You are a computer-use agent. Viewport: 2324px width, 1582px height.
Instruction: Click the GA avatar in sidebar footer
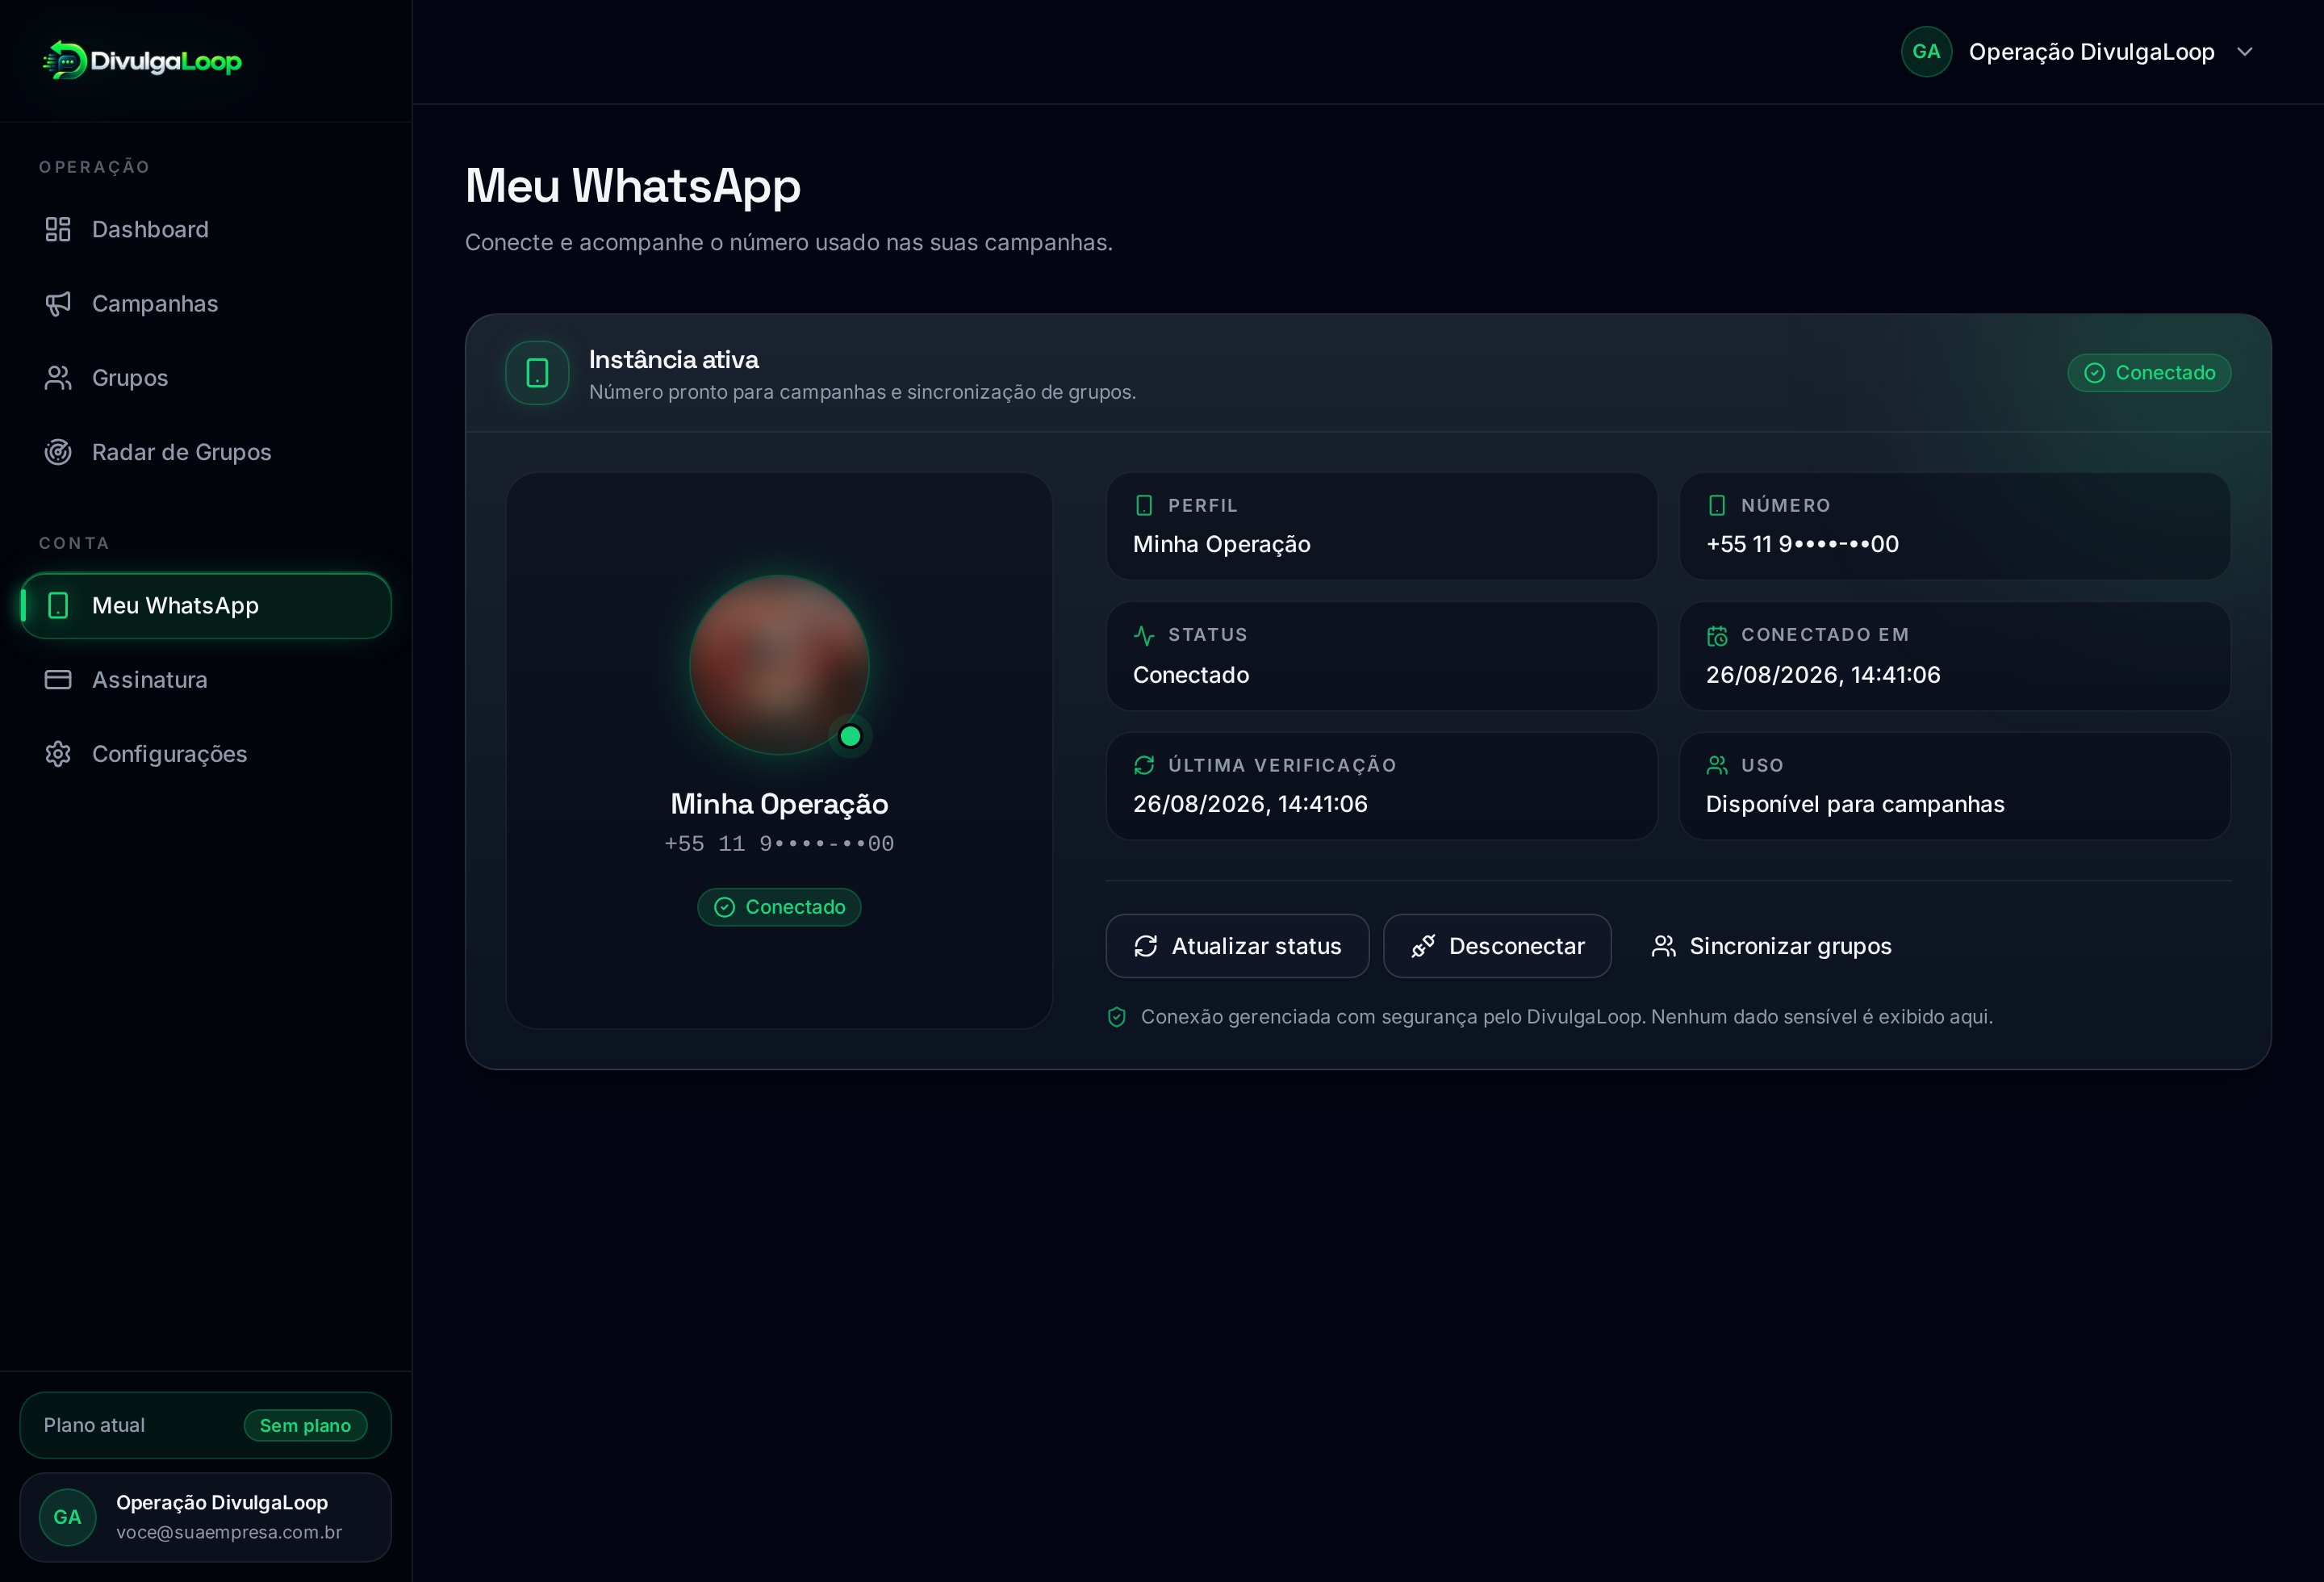coord(68,1517)
